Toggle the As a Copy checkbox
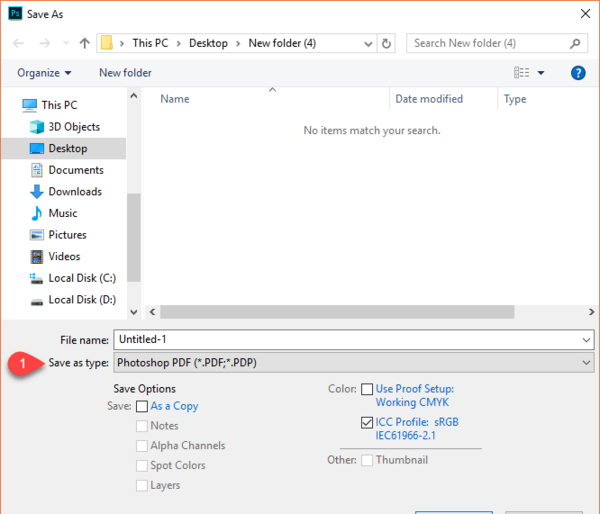 click(x=142, y=406)
